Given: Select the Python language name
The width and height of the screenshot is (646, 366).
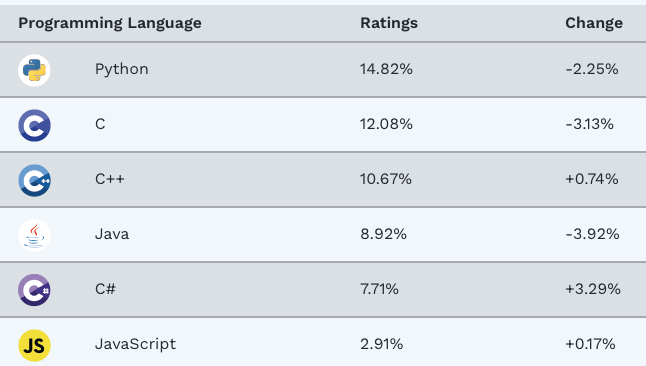Looking at the screenshot, I should point(122,69).
